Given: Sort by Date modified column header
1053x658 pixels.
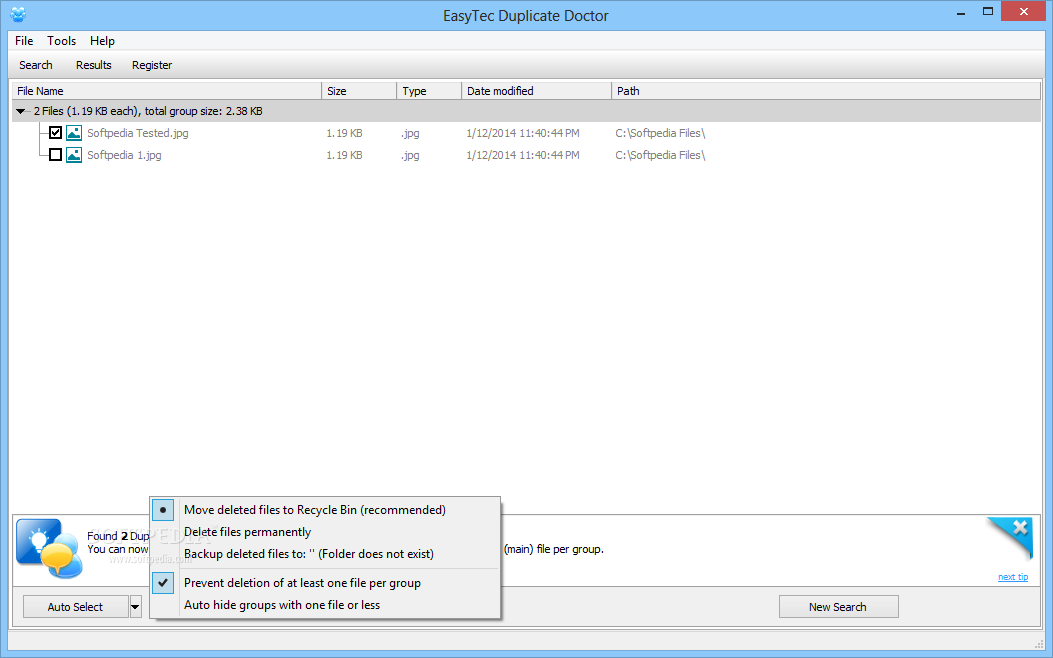Looking at the screenshot, I should (x=537, y=91).
